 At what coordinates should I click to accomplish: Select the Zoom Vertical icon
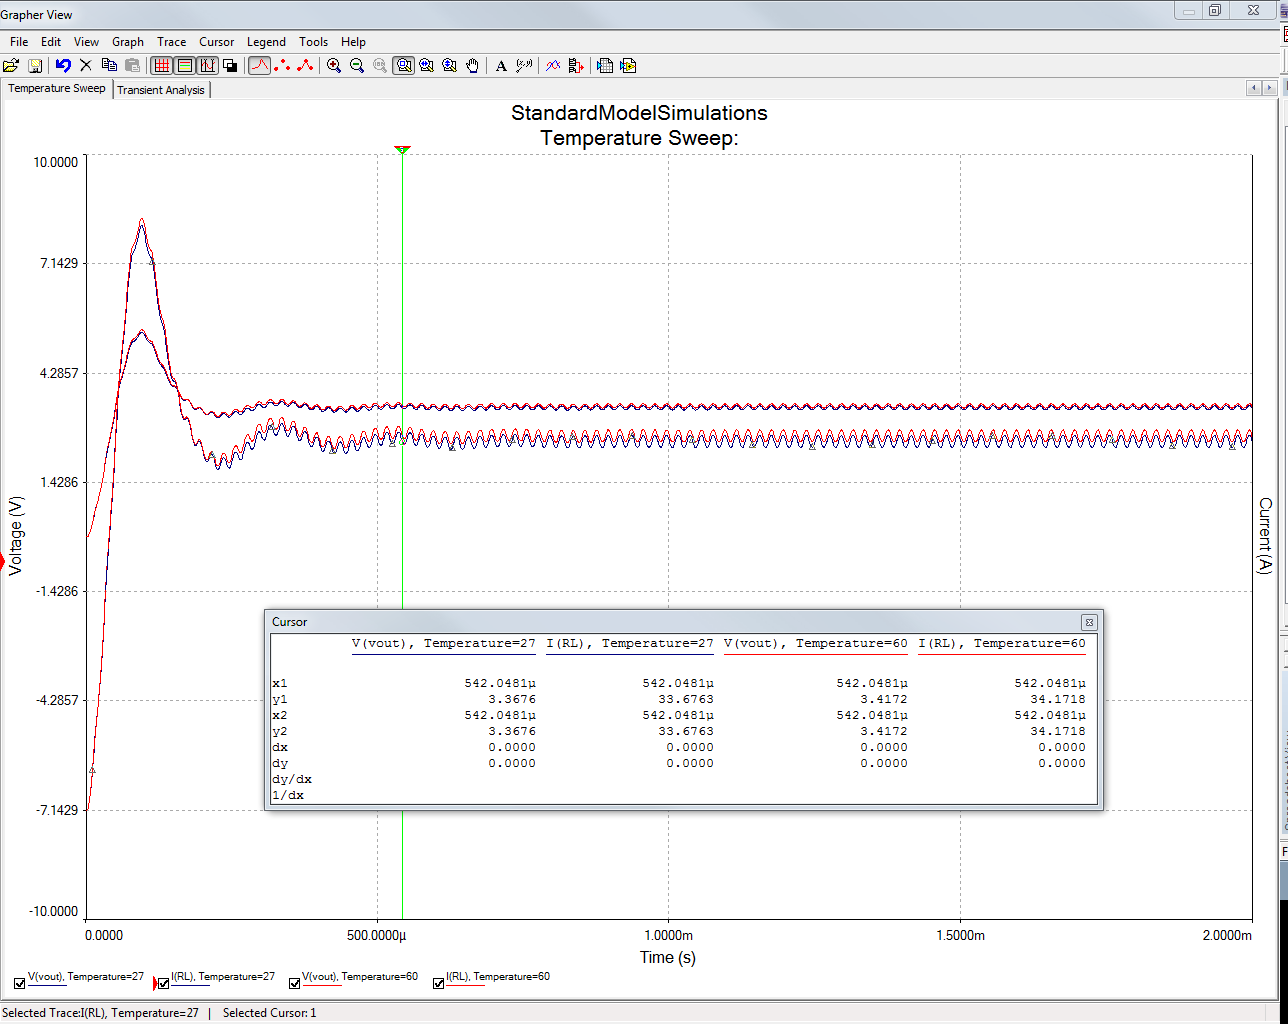(x=450, y=66)
